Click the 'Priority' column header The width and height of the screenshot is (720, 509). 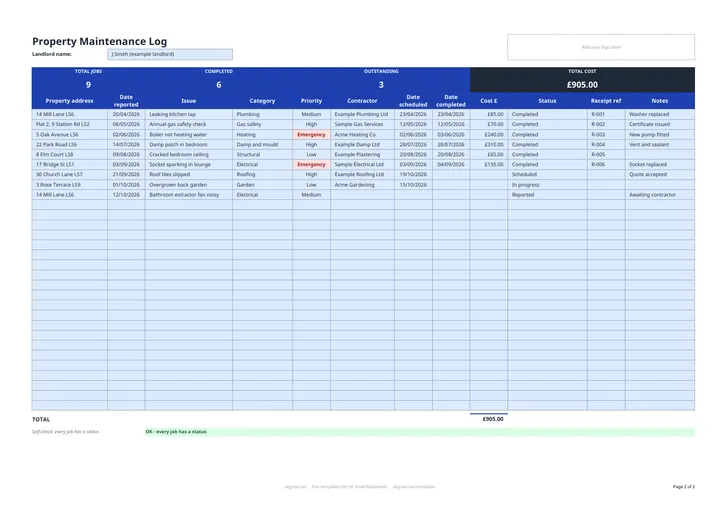311,101
